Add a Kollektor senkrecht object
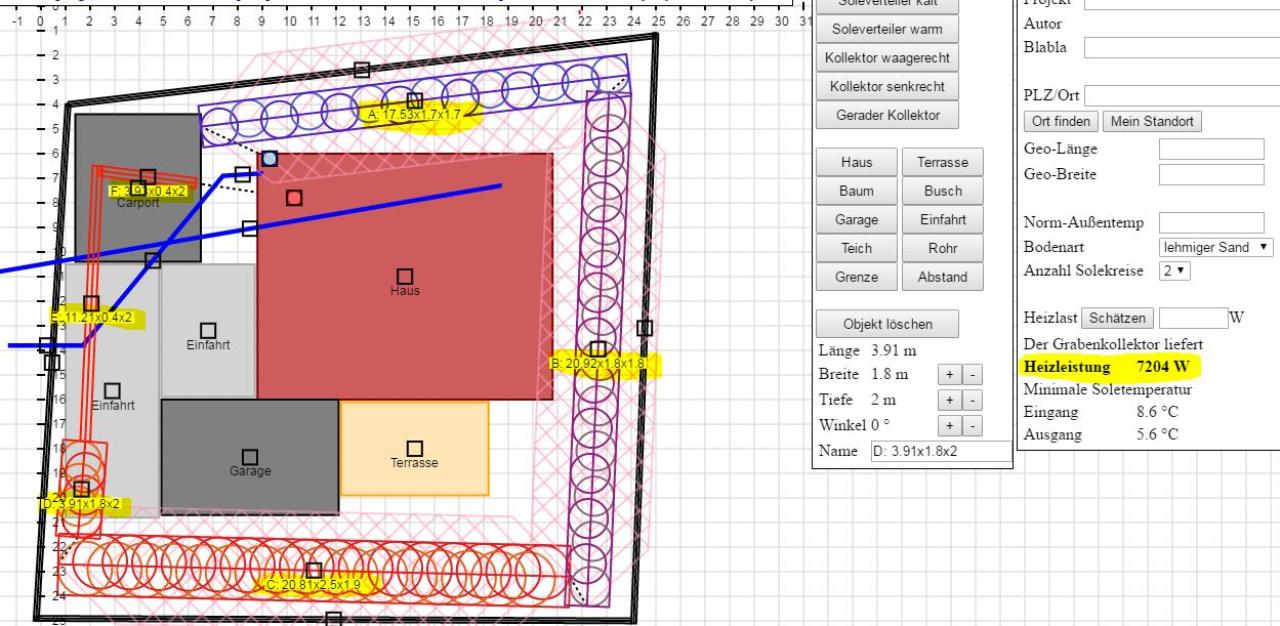1280x626 pixels. point(887,86)
